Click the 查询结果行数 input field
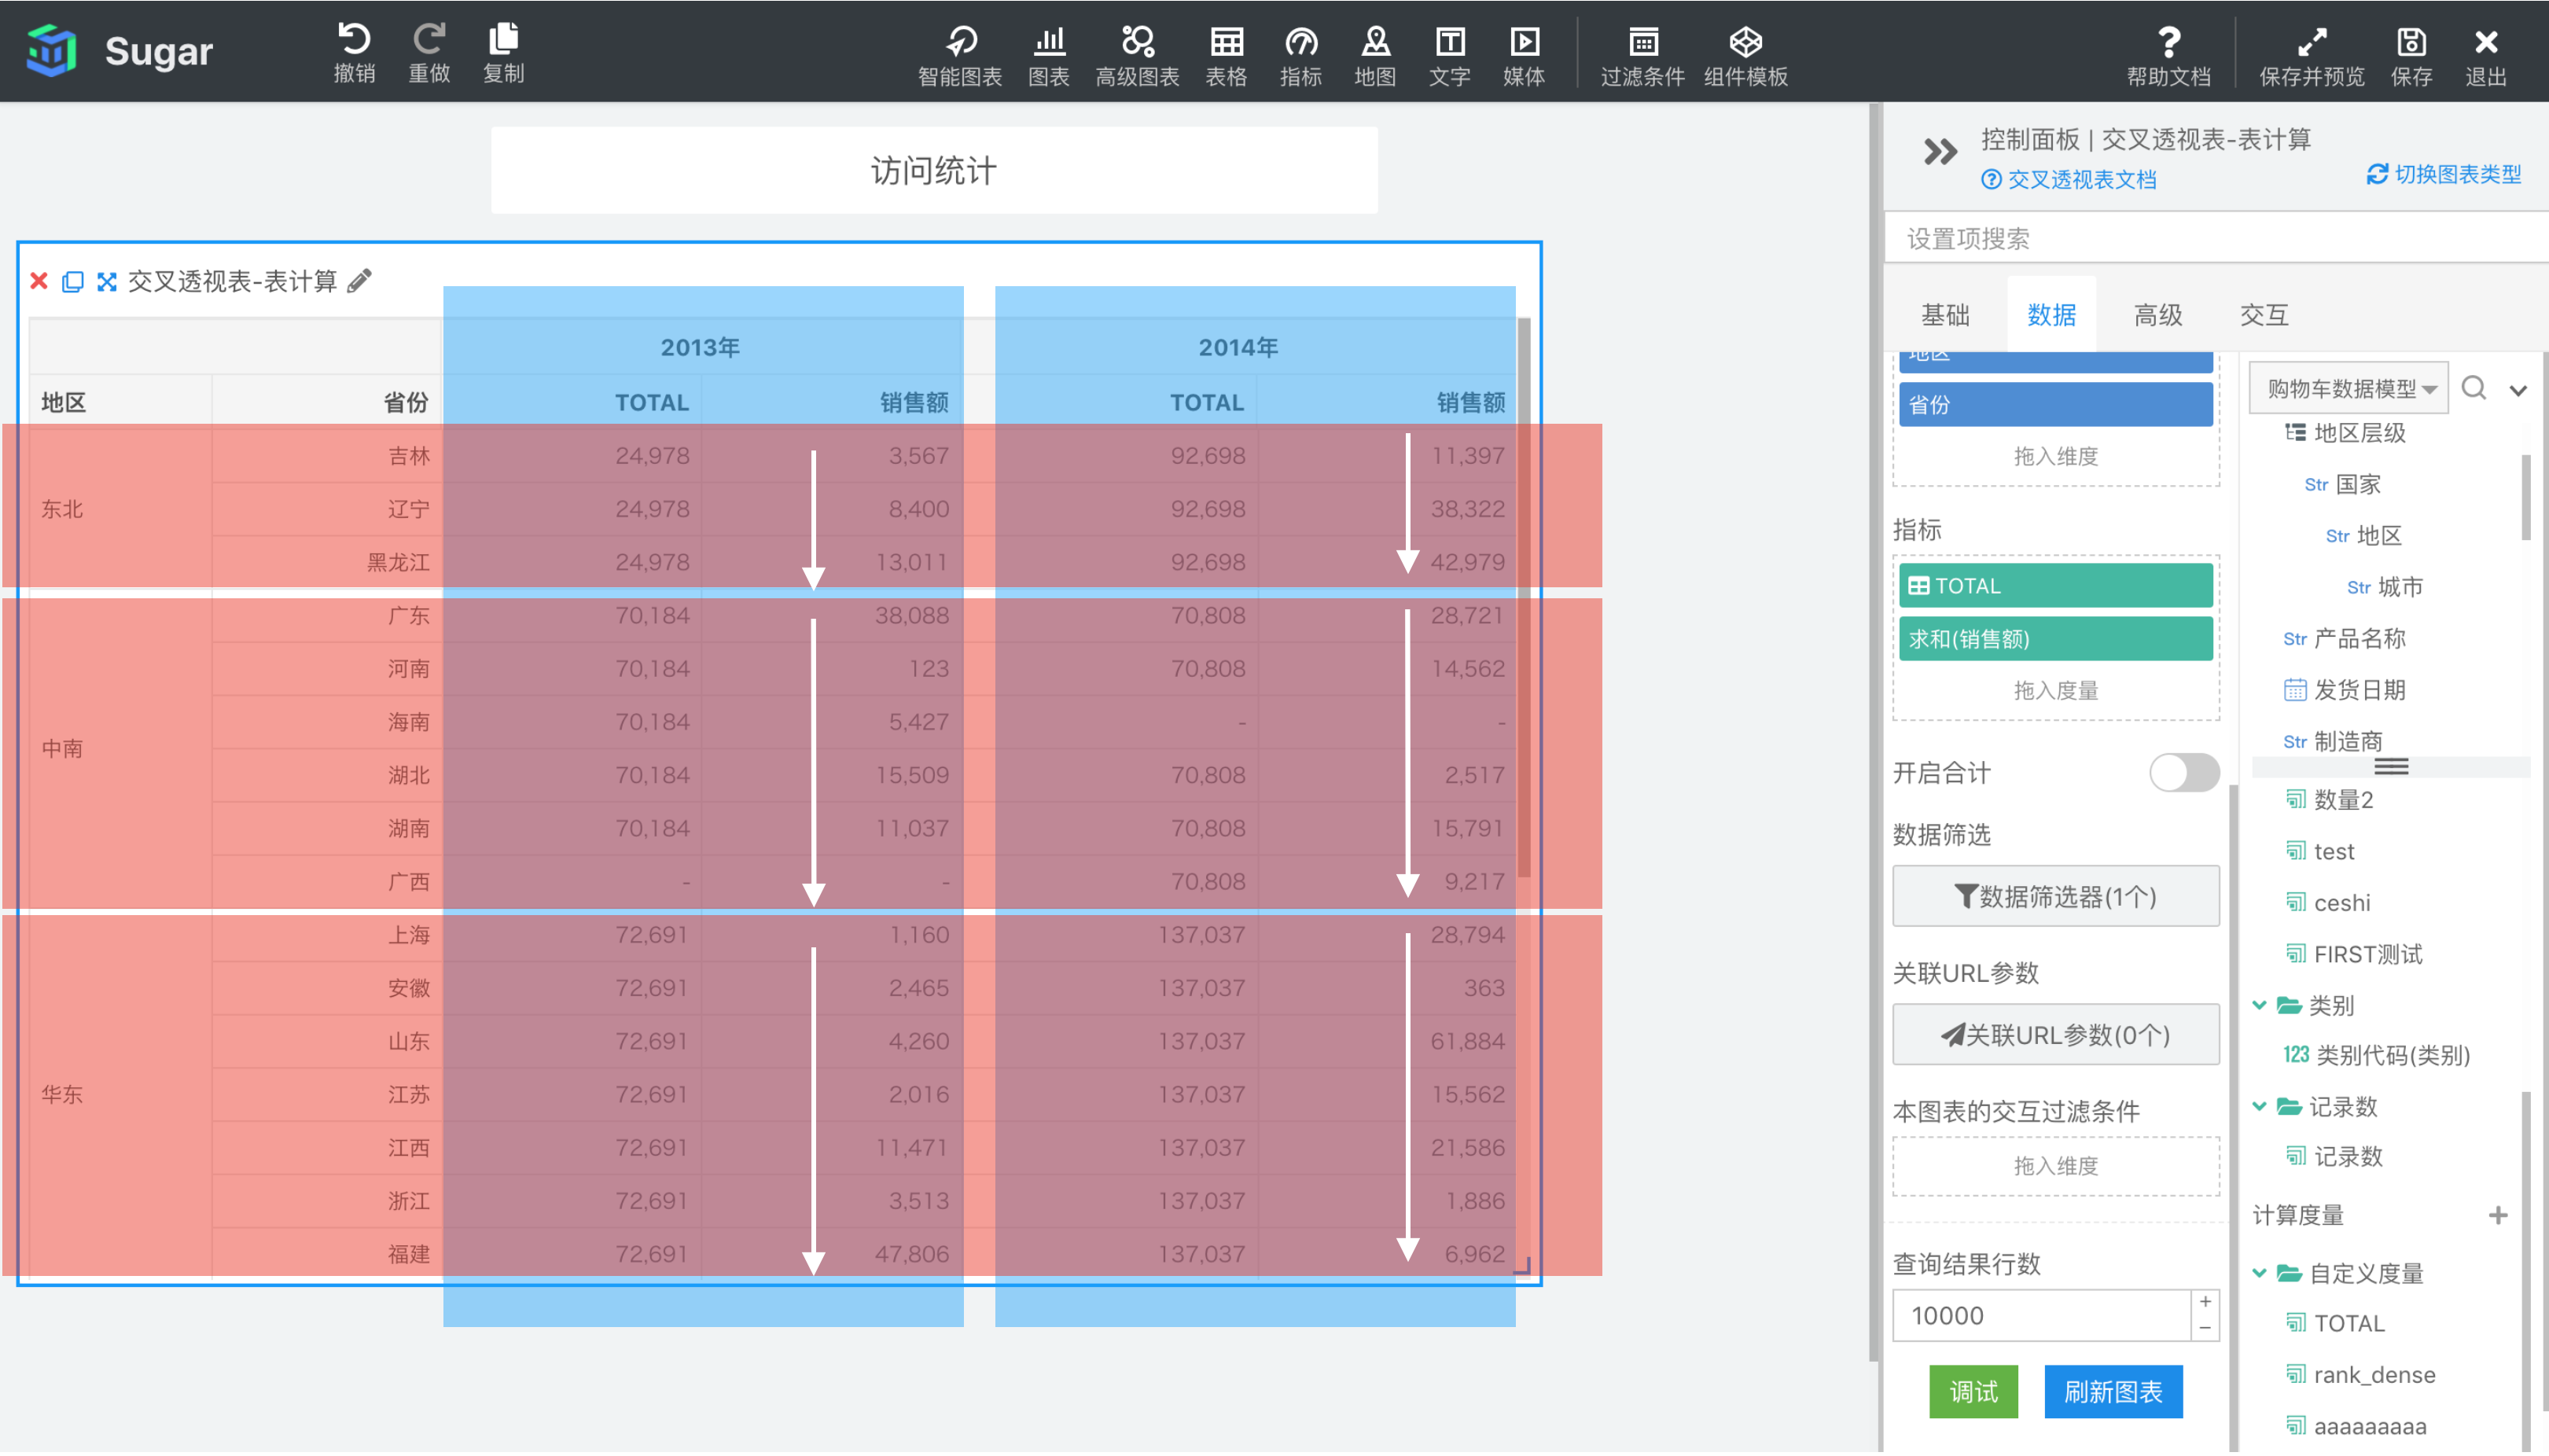This screenshot has height=1456, width=2549. coord(2040,1315)
